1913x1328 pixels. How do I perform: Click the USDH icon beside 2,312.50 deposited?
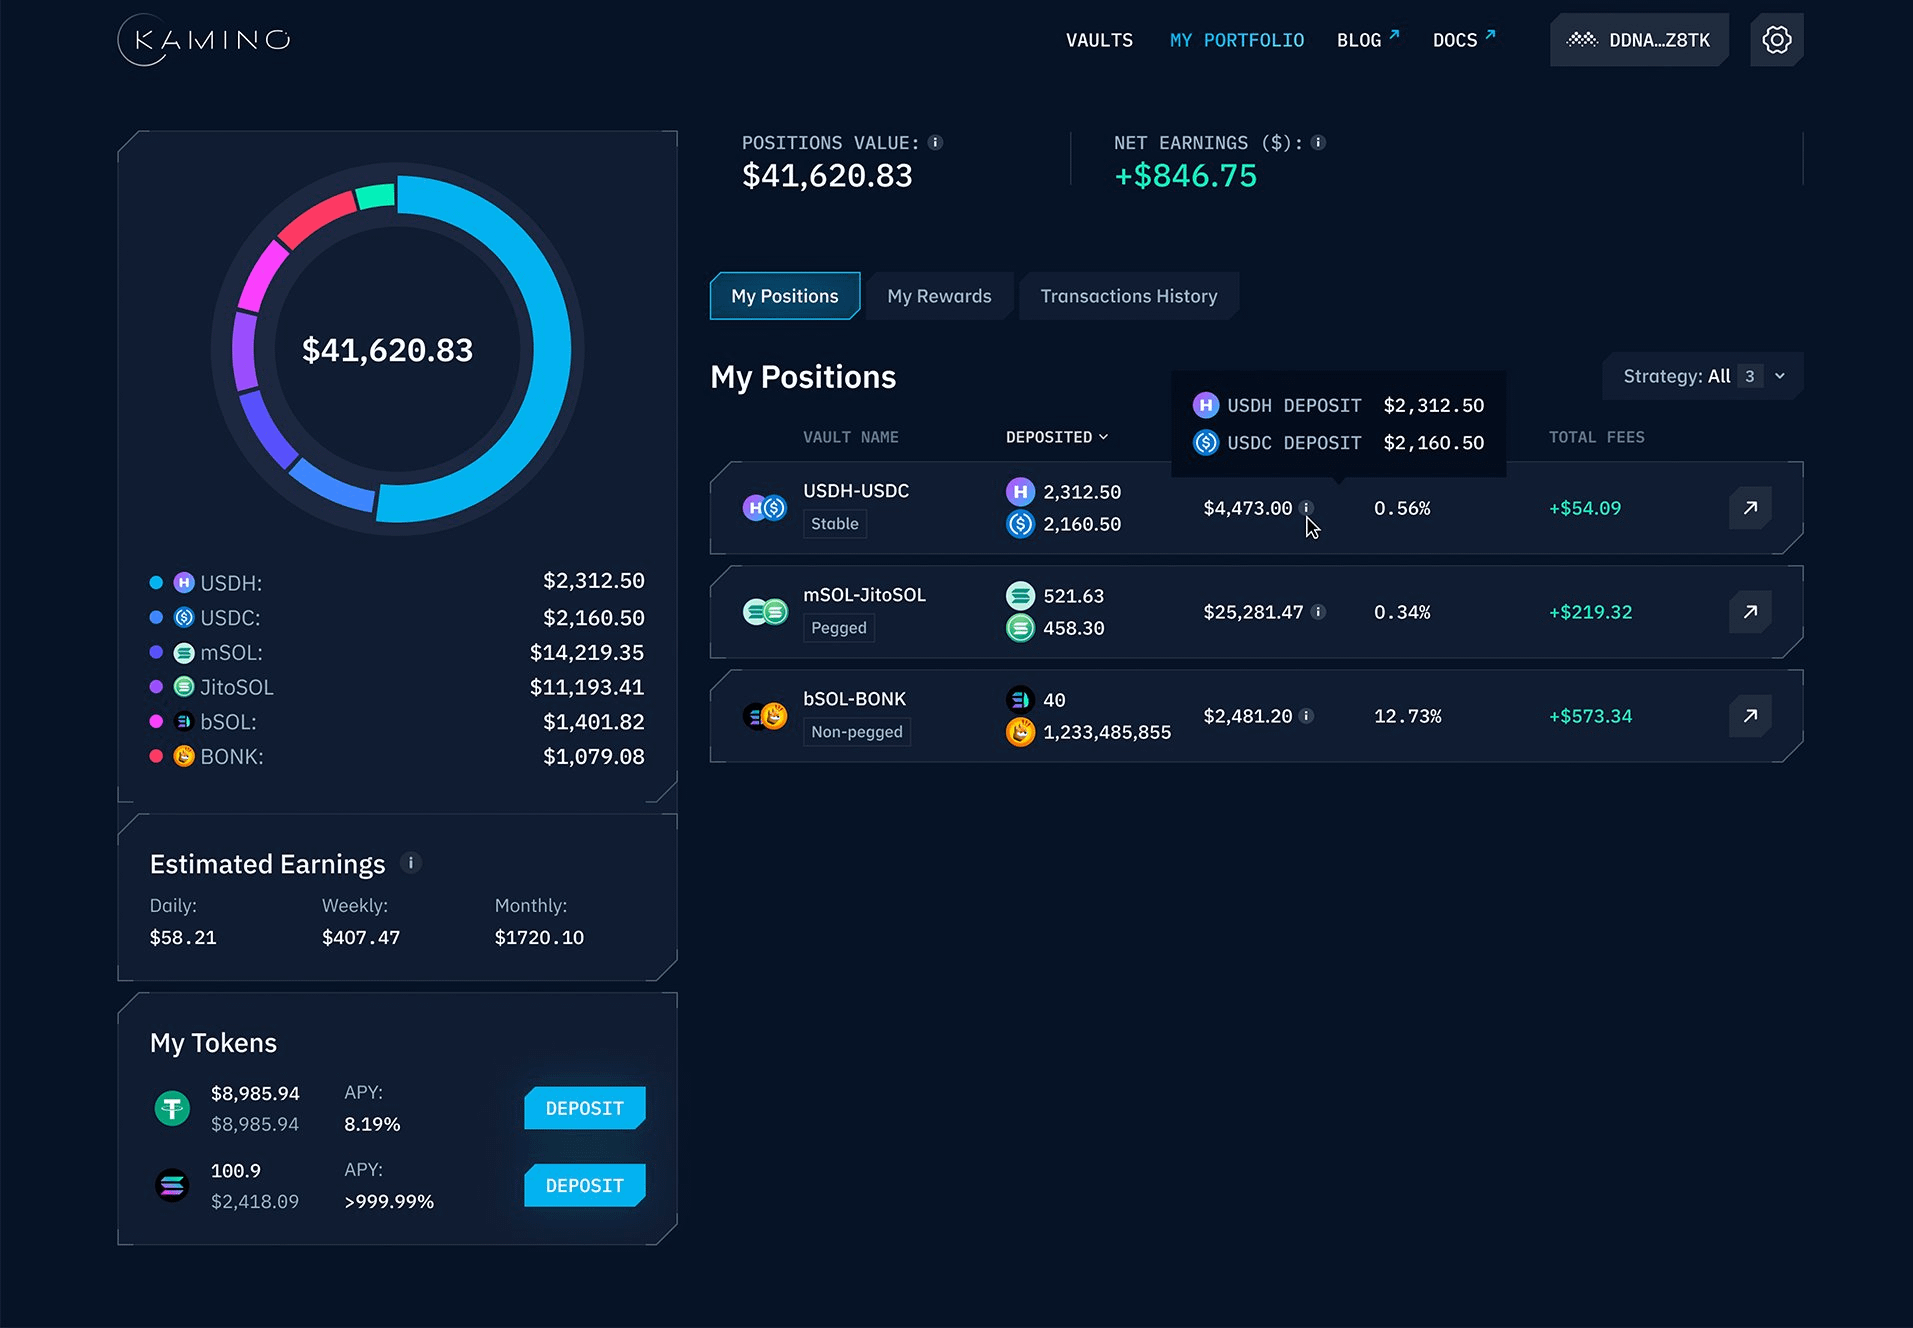1020,491
